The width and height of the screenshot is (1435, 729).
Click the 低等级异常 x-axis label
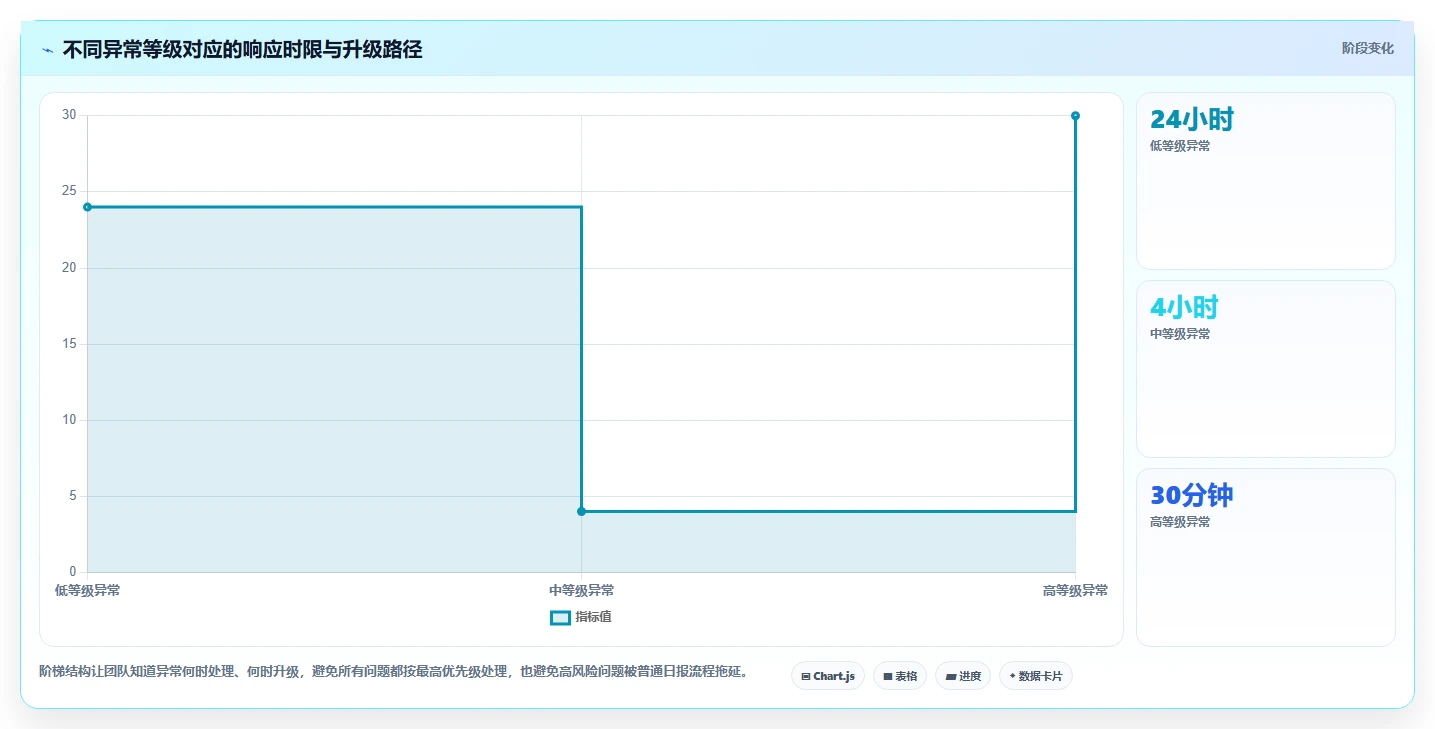tap(88, 591)
